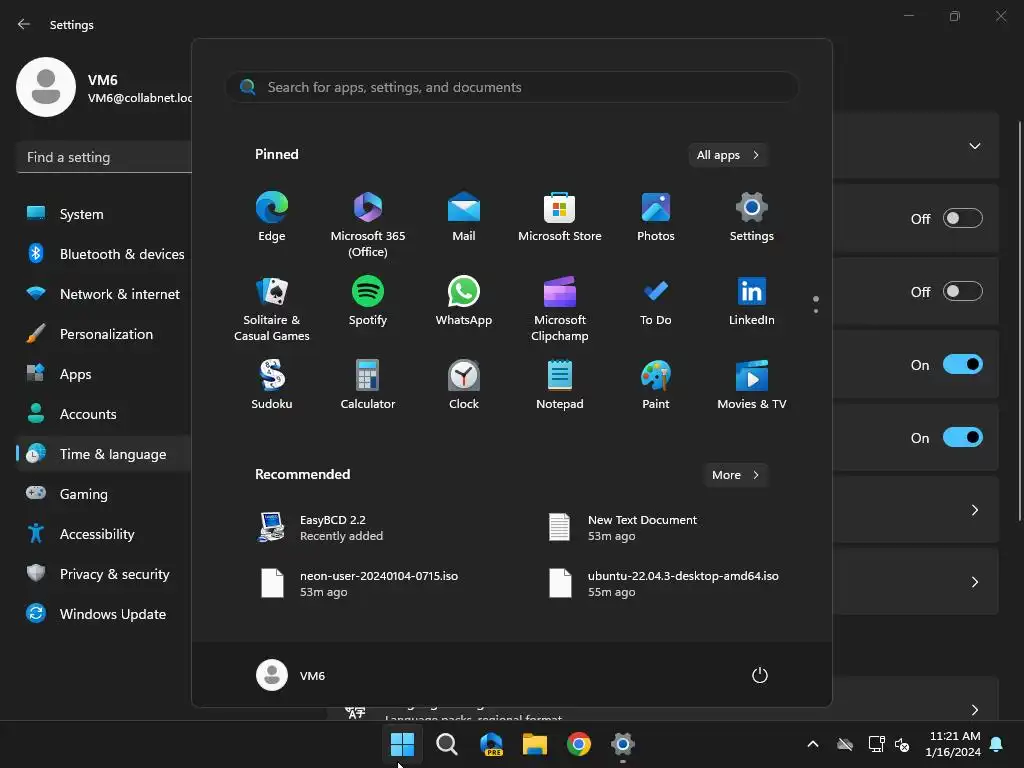Open File Explorer from the taskbar
The width and height of the screenshot is (1024, 768).
tap(535, 744)
